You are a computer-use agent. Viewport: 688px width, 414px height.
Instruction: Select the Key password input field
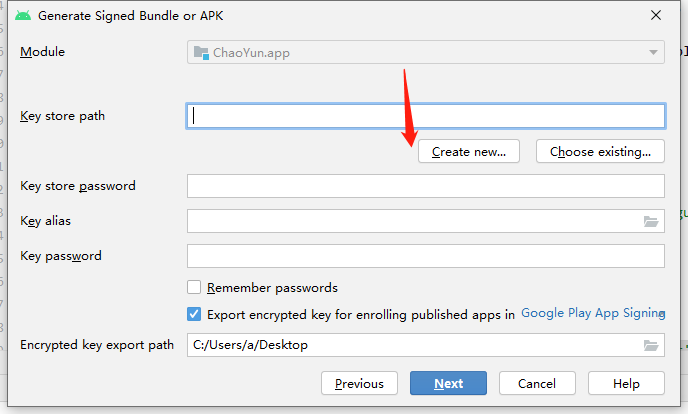click(425, 256)
